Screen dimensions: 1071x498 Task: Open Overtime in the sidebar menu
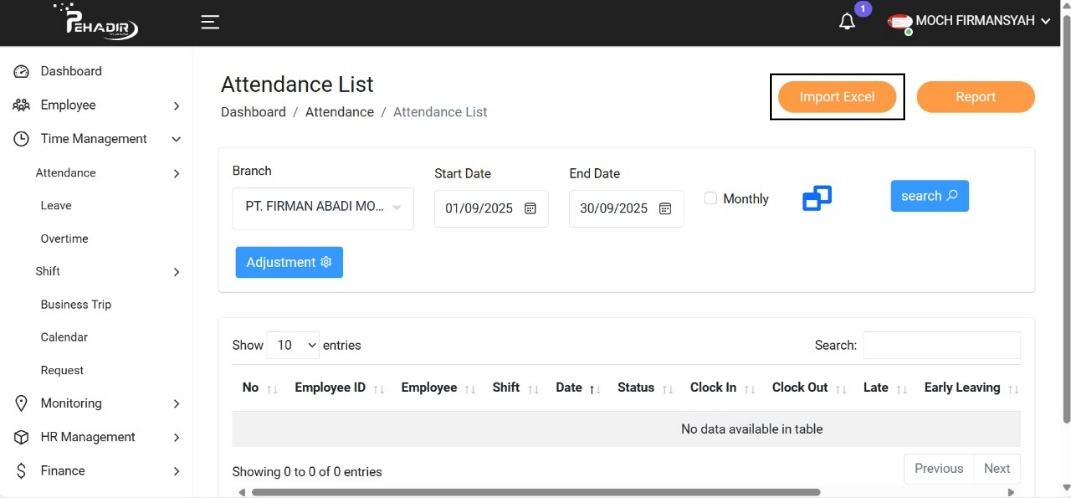pyautogui.click(x=64, y=239)
